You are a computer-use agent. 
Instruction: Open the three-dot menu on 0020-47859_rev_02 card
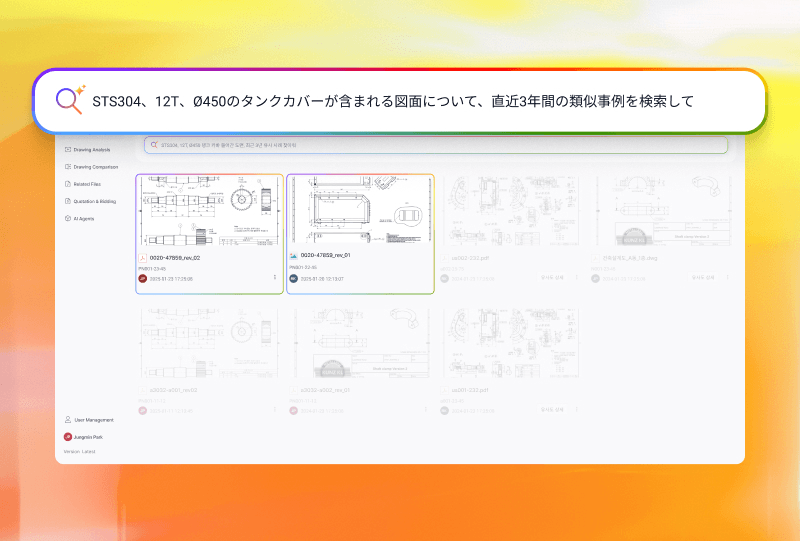(x=274, y=278)
